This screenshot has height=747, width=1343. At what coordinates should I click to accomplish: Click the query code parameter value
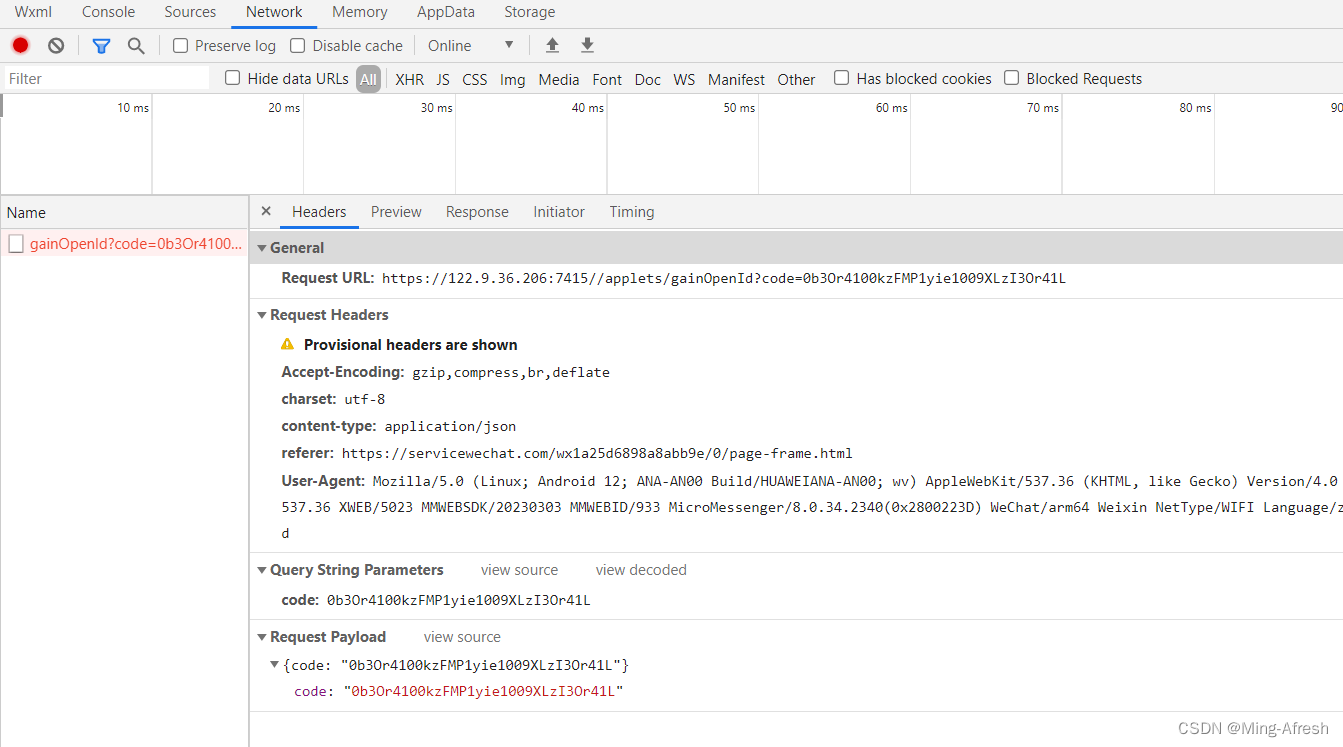(x=459, y=601)
